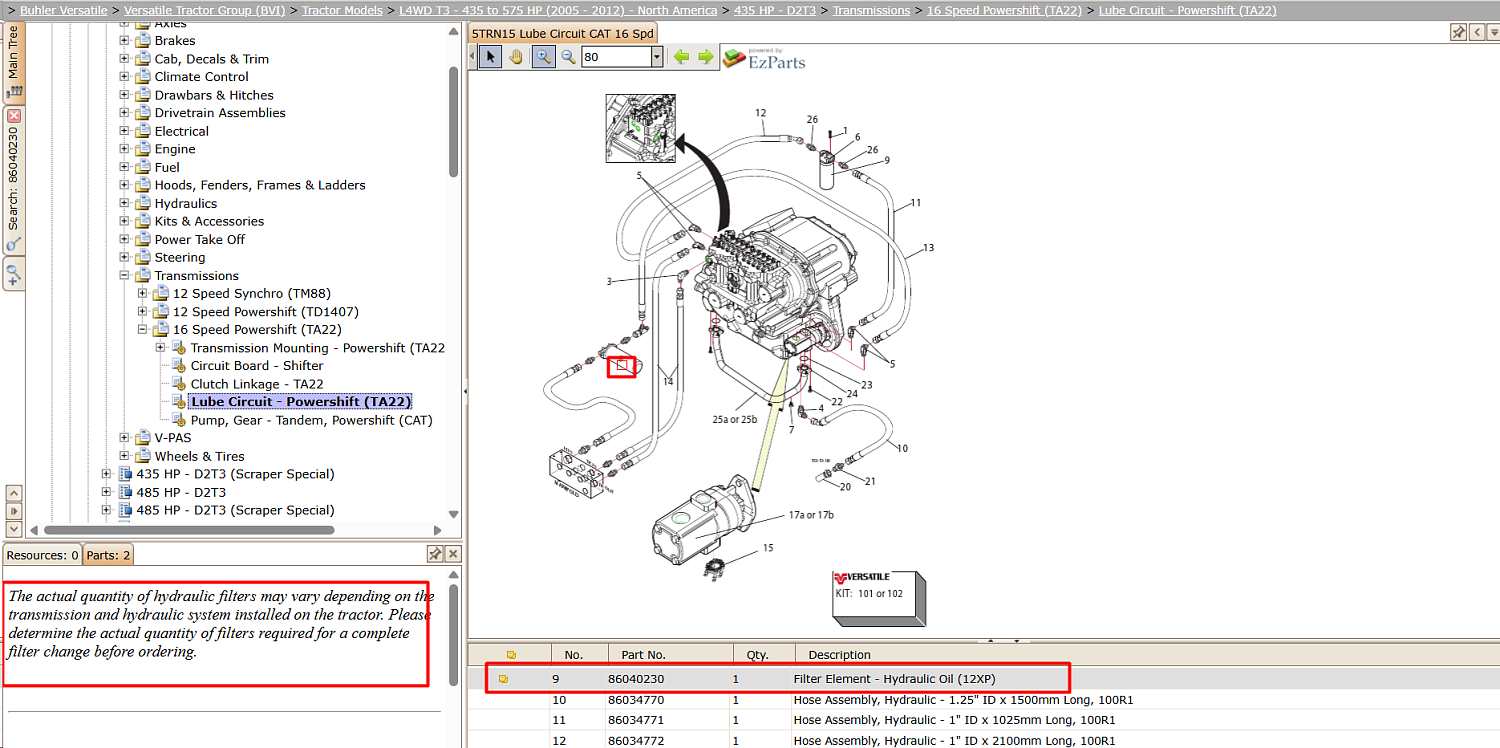
Task: Select Pump, Gear - Tandem, Powershift (CAT)
Action: 312,420
